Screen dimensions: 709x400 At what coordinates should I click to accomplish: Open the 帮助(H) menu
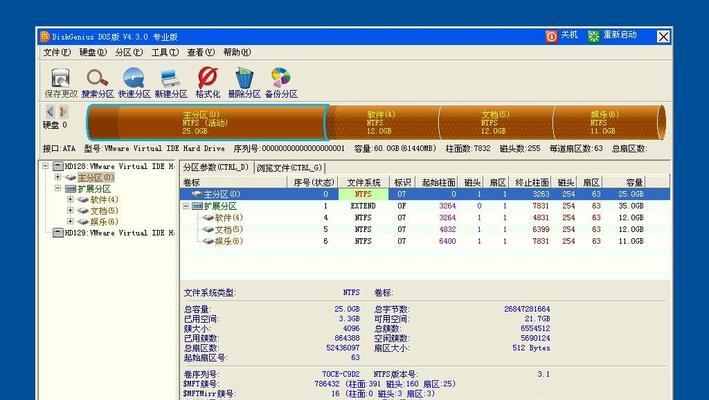237,52
